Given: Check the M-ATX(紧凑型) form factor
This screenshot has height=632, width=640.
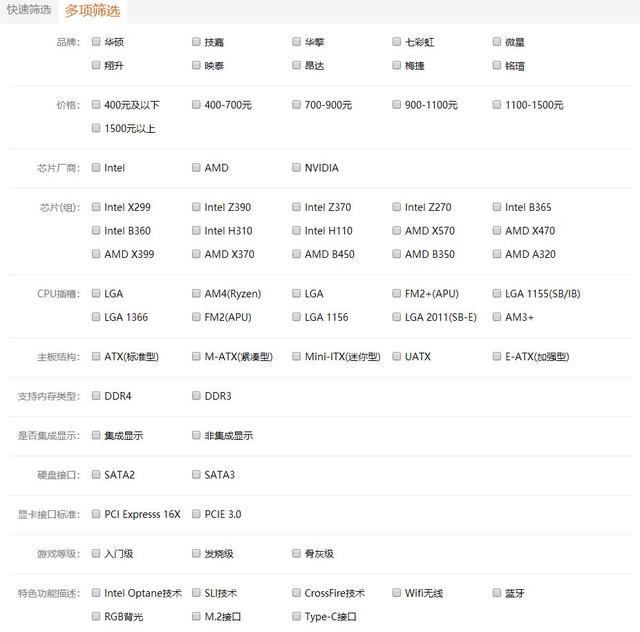Looking at the screenshot, I should [x=196, y=356].
